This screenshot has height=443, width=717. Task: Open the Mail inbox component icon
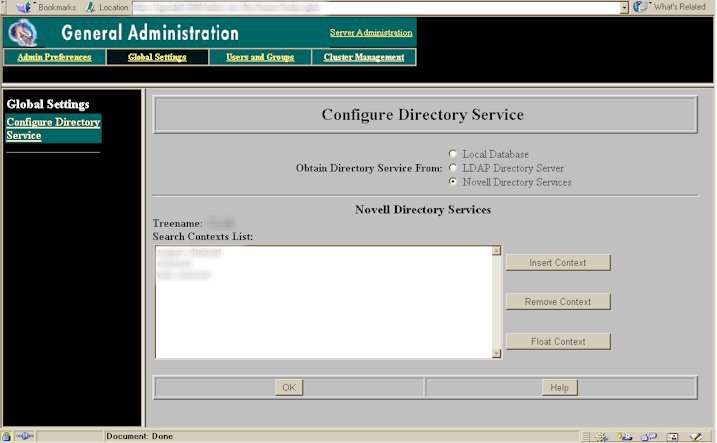624,437
